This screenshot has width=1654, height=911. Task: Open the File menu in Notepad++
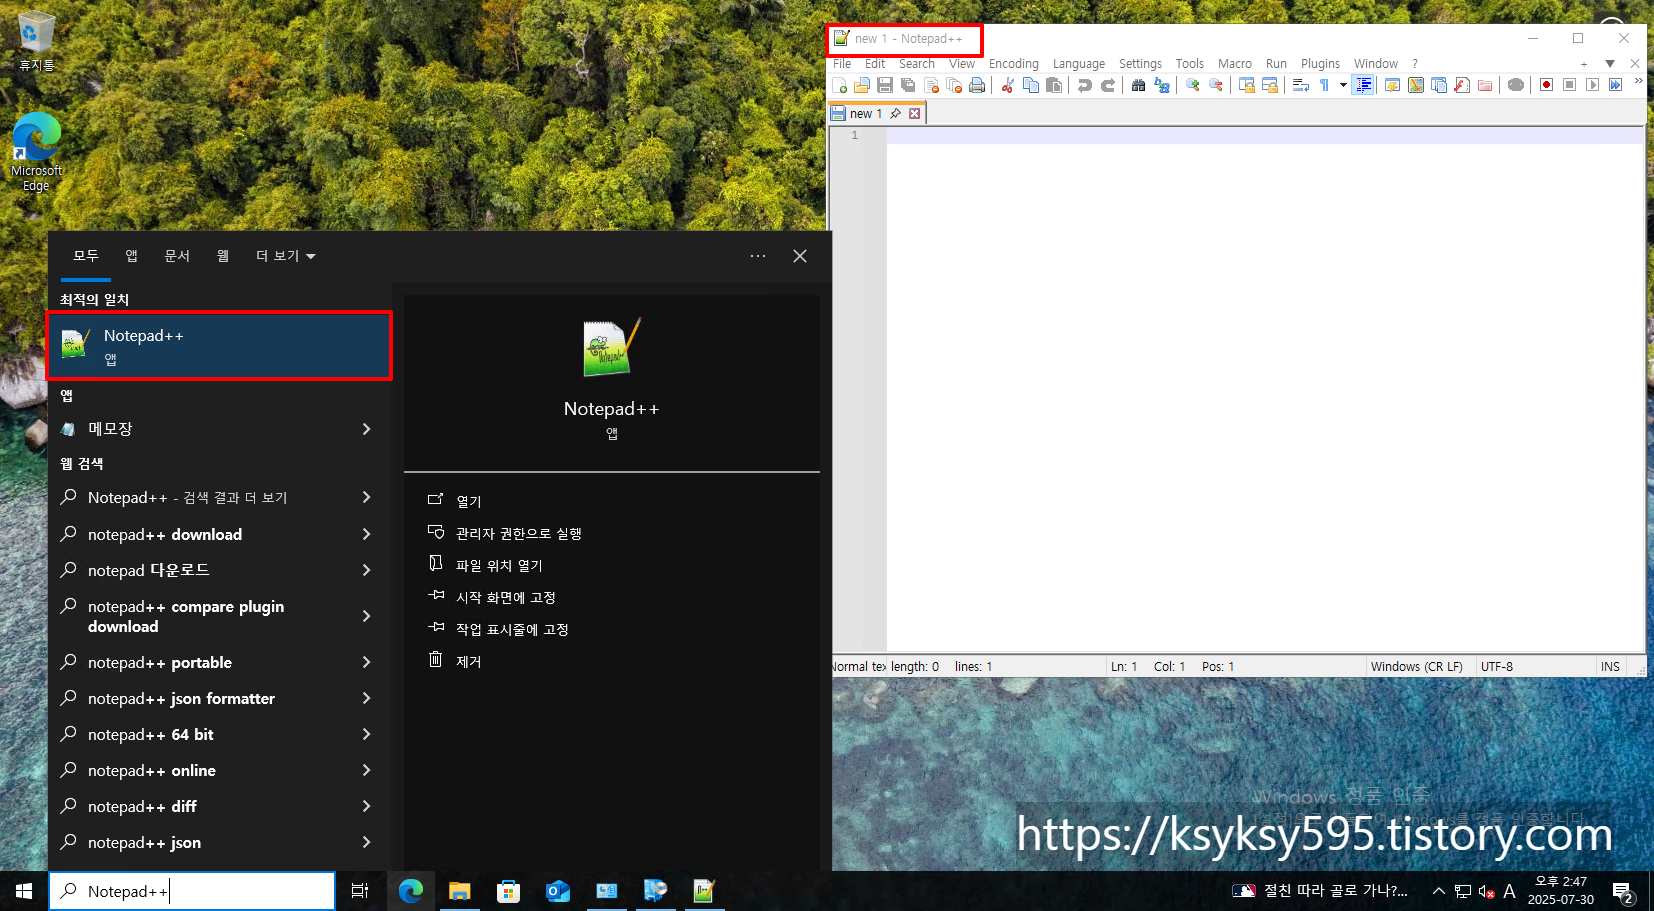coord(842,63)
